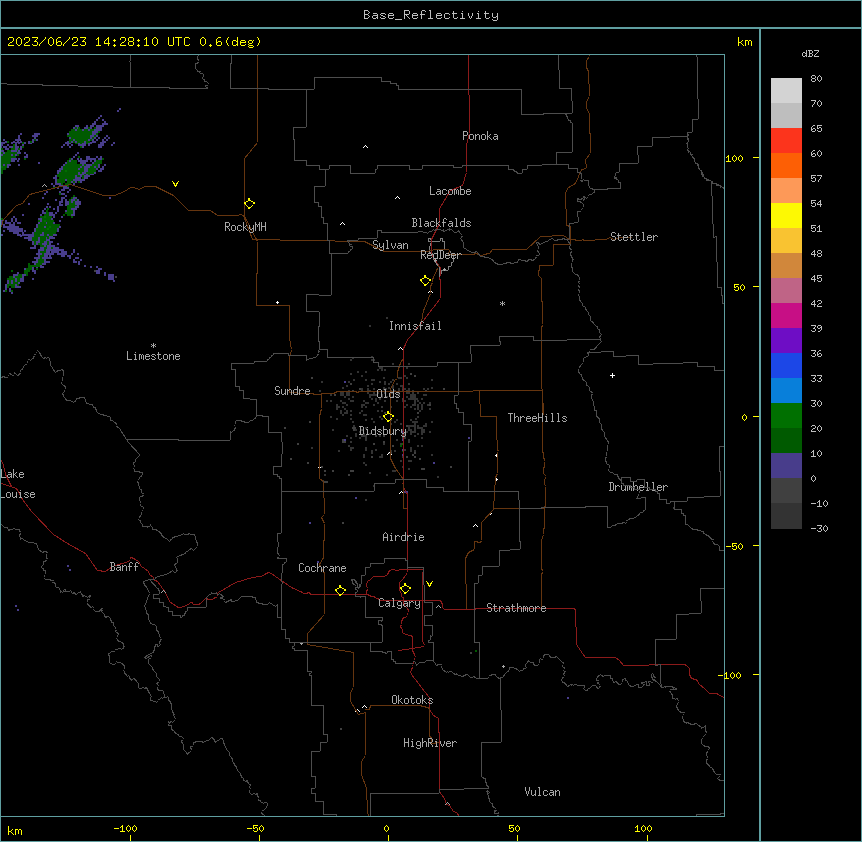This screenshot has width=862, height=842.
Task: Click the Base_Reflectivity title
Action: pos(431,15)
